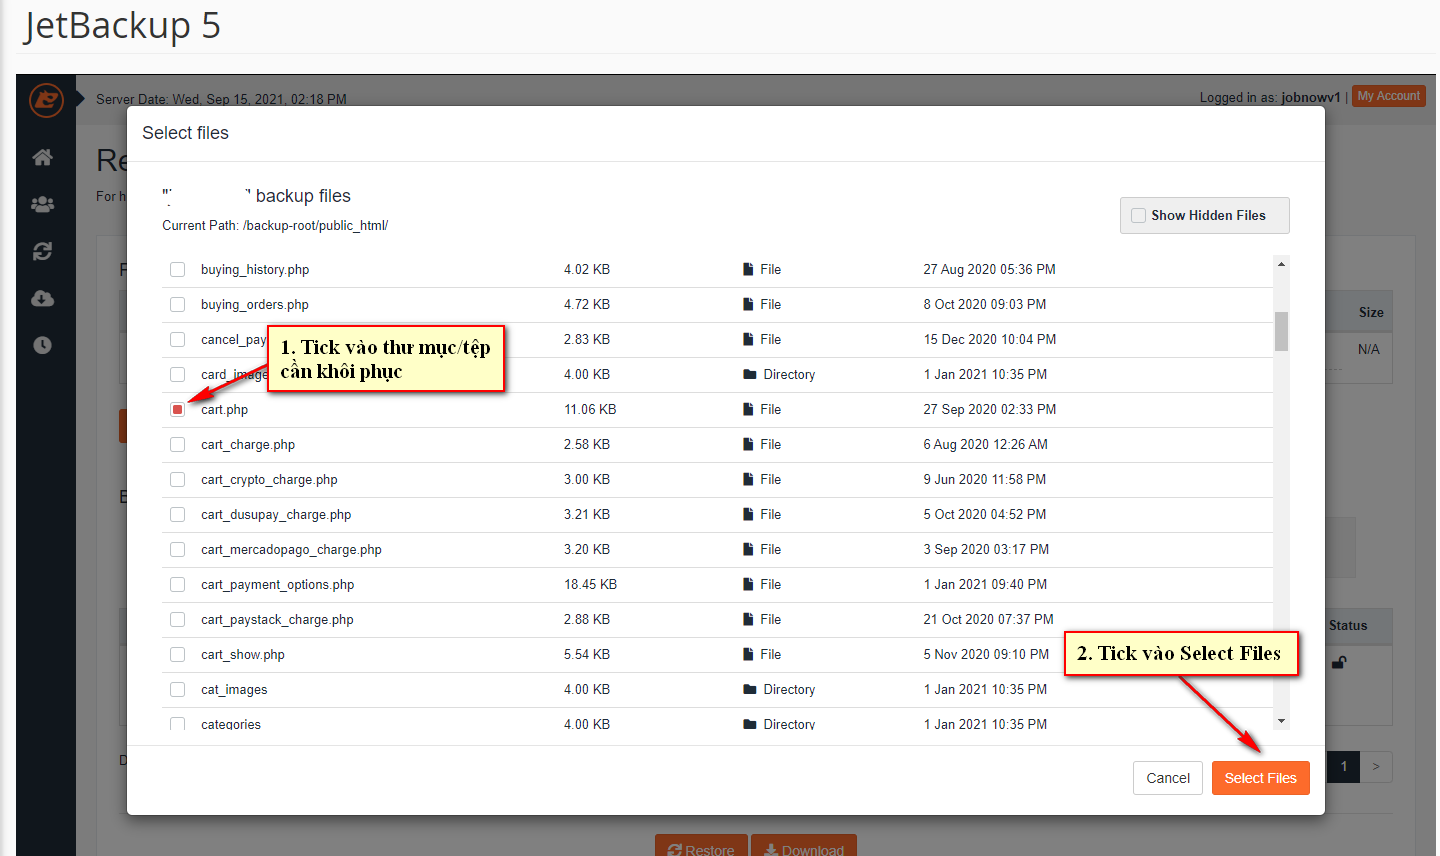Click the cart_crypto_charge.php file name
The image size is (1440, 856).
(269, 479)
